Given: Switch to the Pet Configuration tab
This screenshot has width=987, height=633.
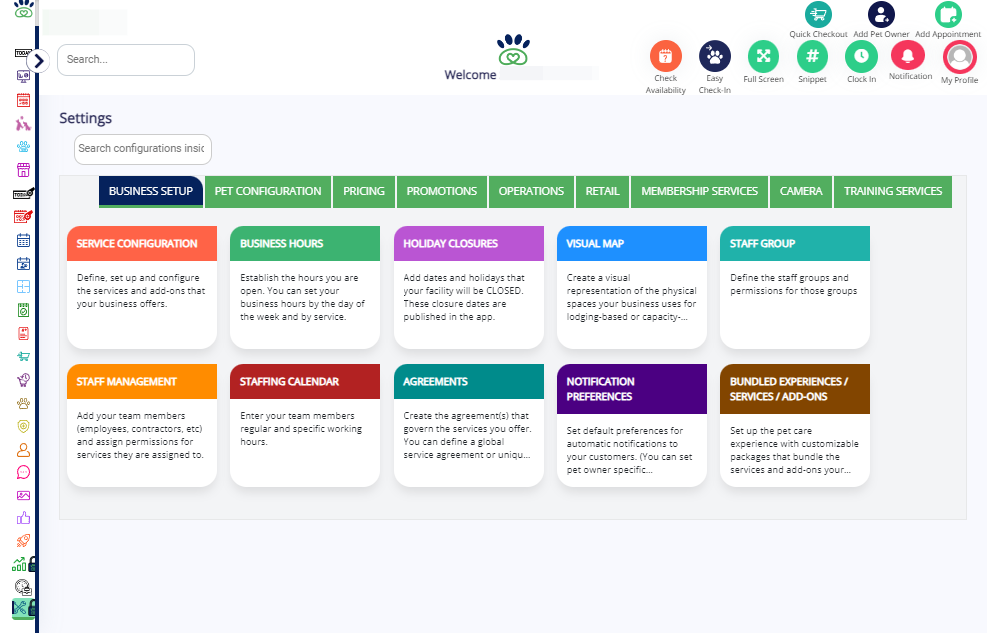Looking at the screenshot, I should 268,191.
